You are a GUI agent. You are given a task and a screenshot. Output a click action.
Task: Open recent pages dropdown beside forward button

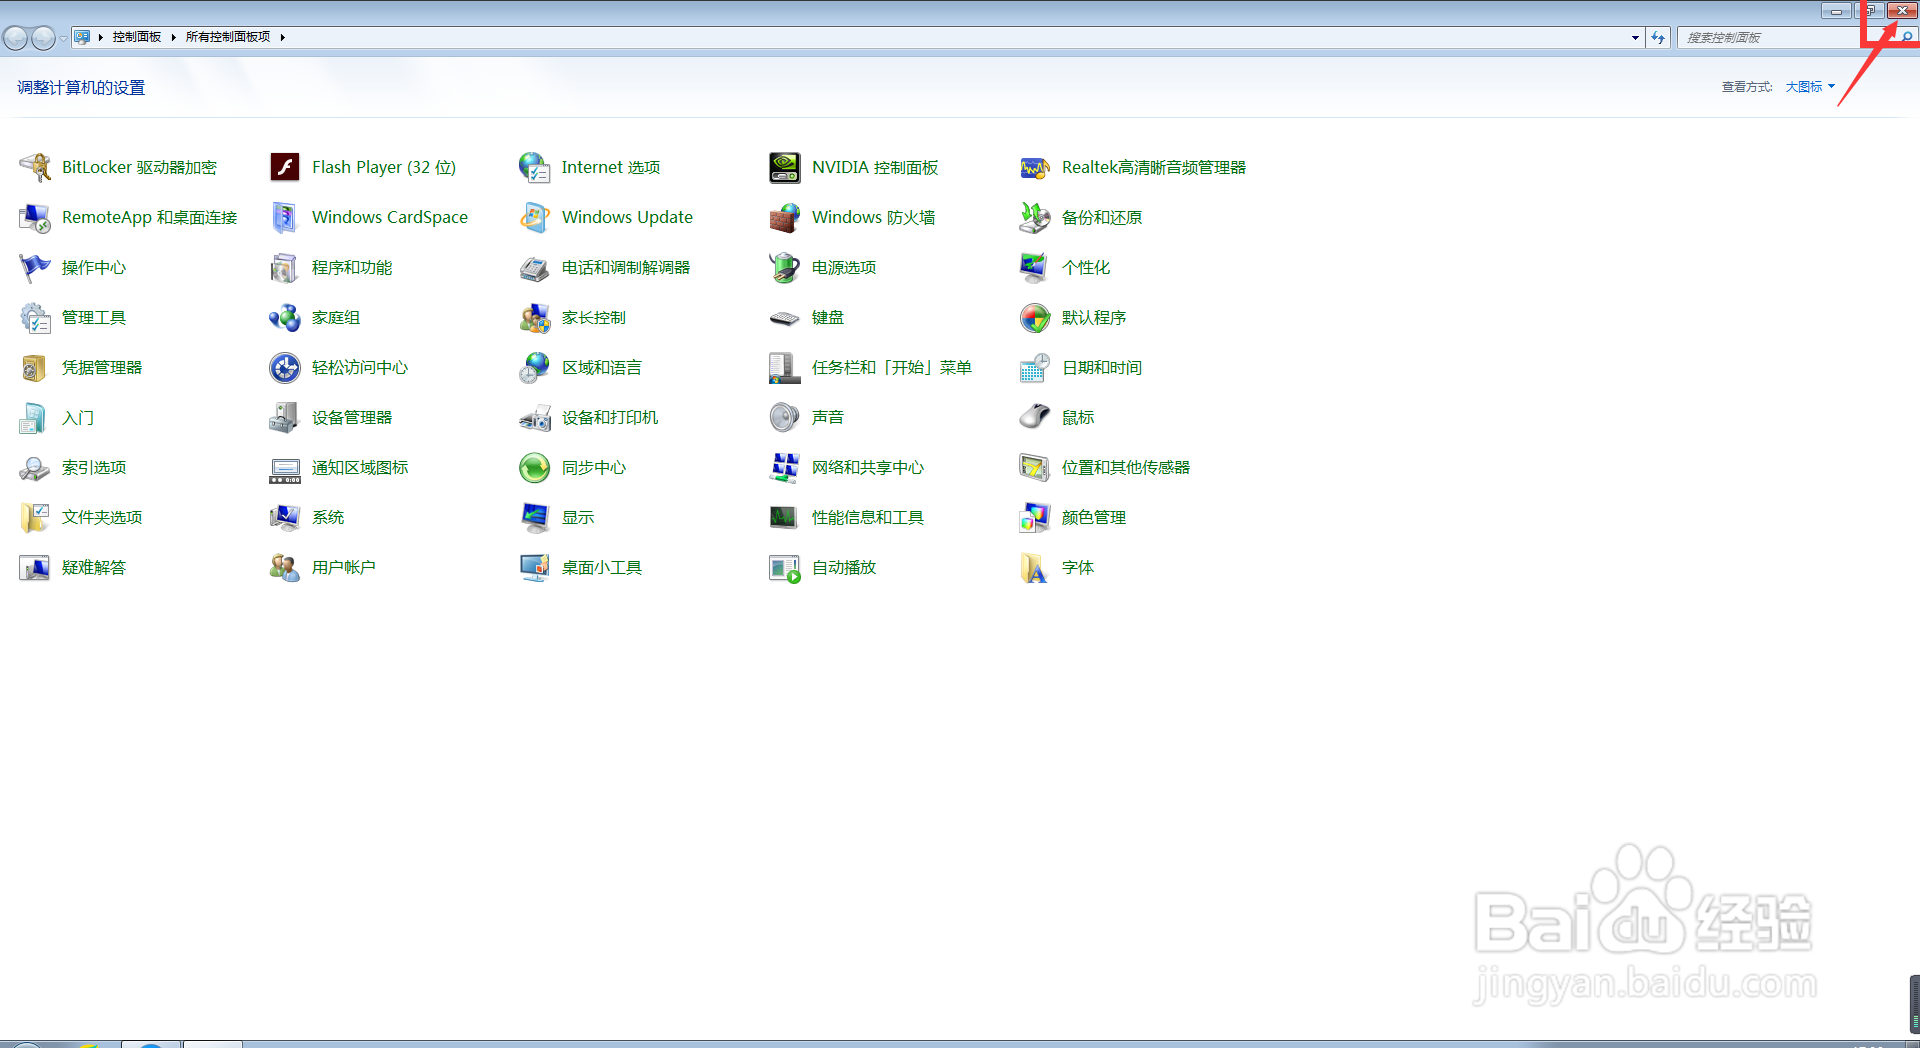click(63, 38)
